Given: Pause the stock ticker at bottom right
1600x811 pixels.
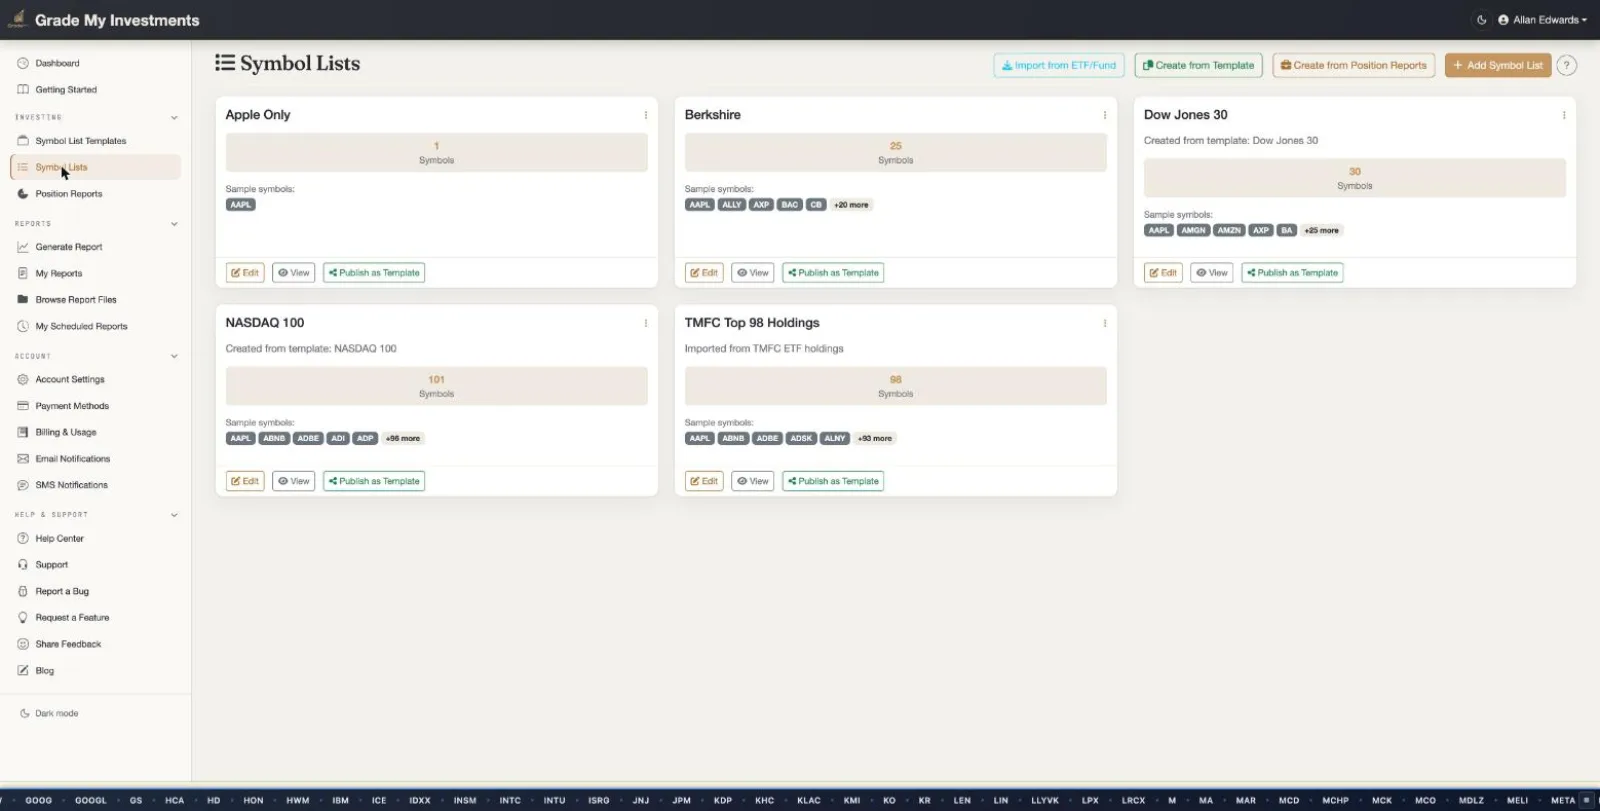Looking at the screenshot, I should pyautogui.click(x=1586, y=800).
